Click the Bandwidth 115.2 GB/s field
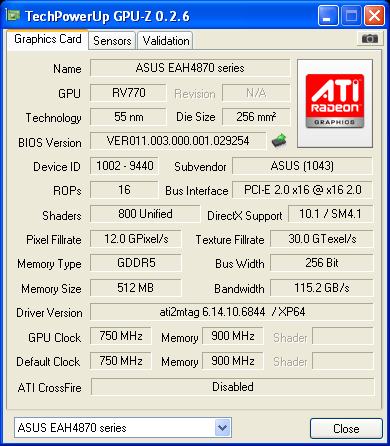The height and width of the screenshot is (446, 390). [x=322, y=288]
